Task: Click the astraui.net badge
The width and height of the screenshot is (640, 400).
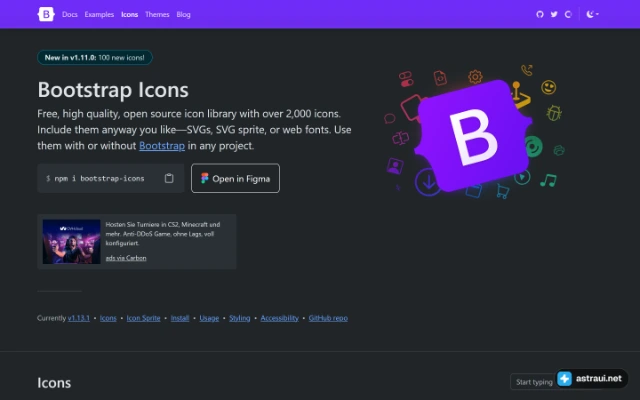Action: point(591,378)
